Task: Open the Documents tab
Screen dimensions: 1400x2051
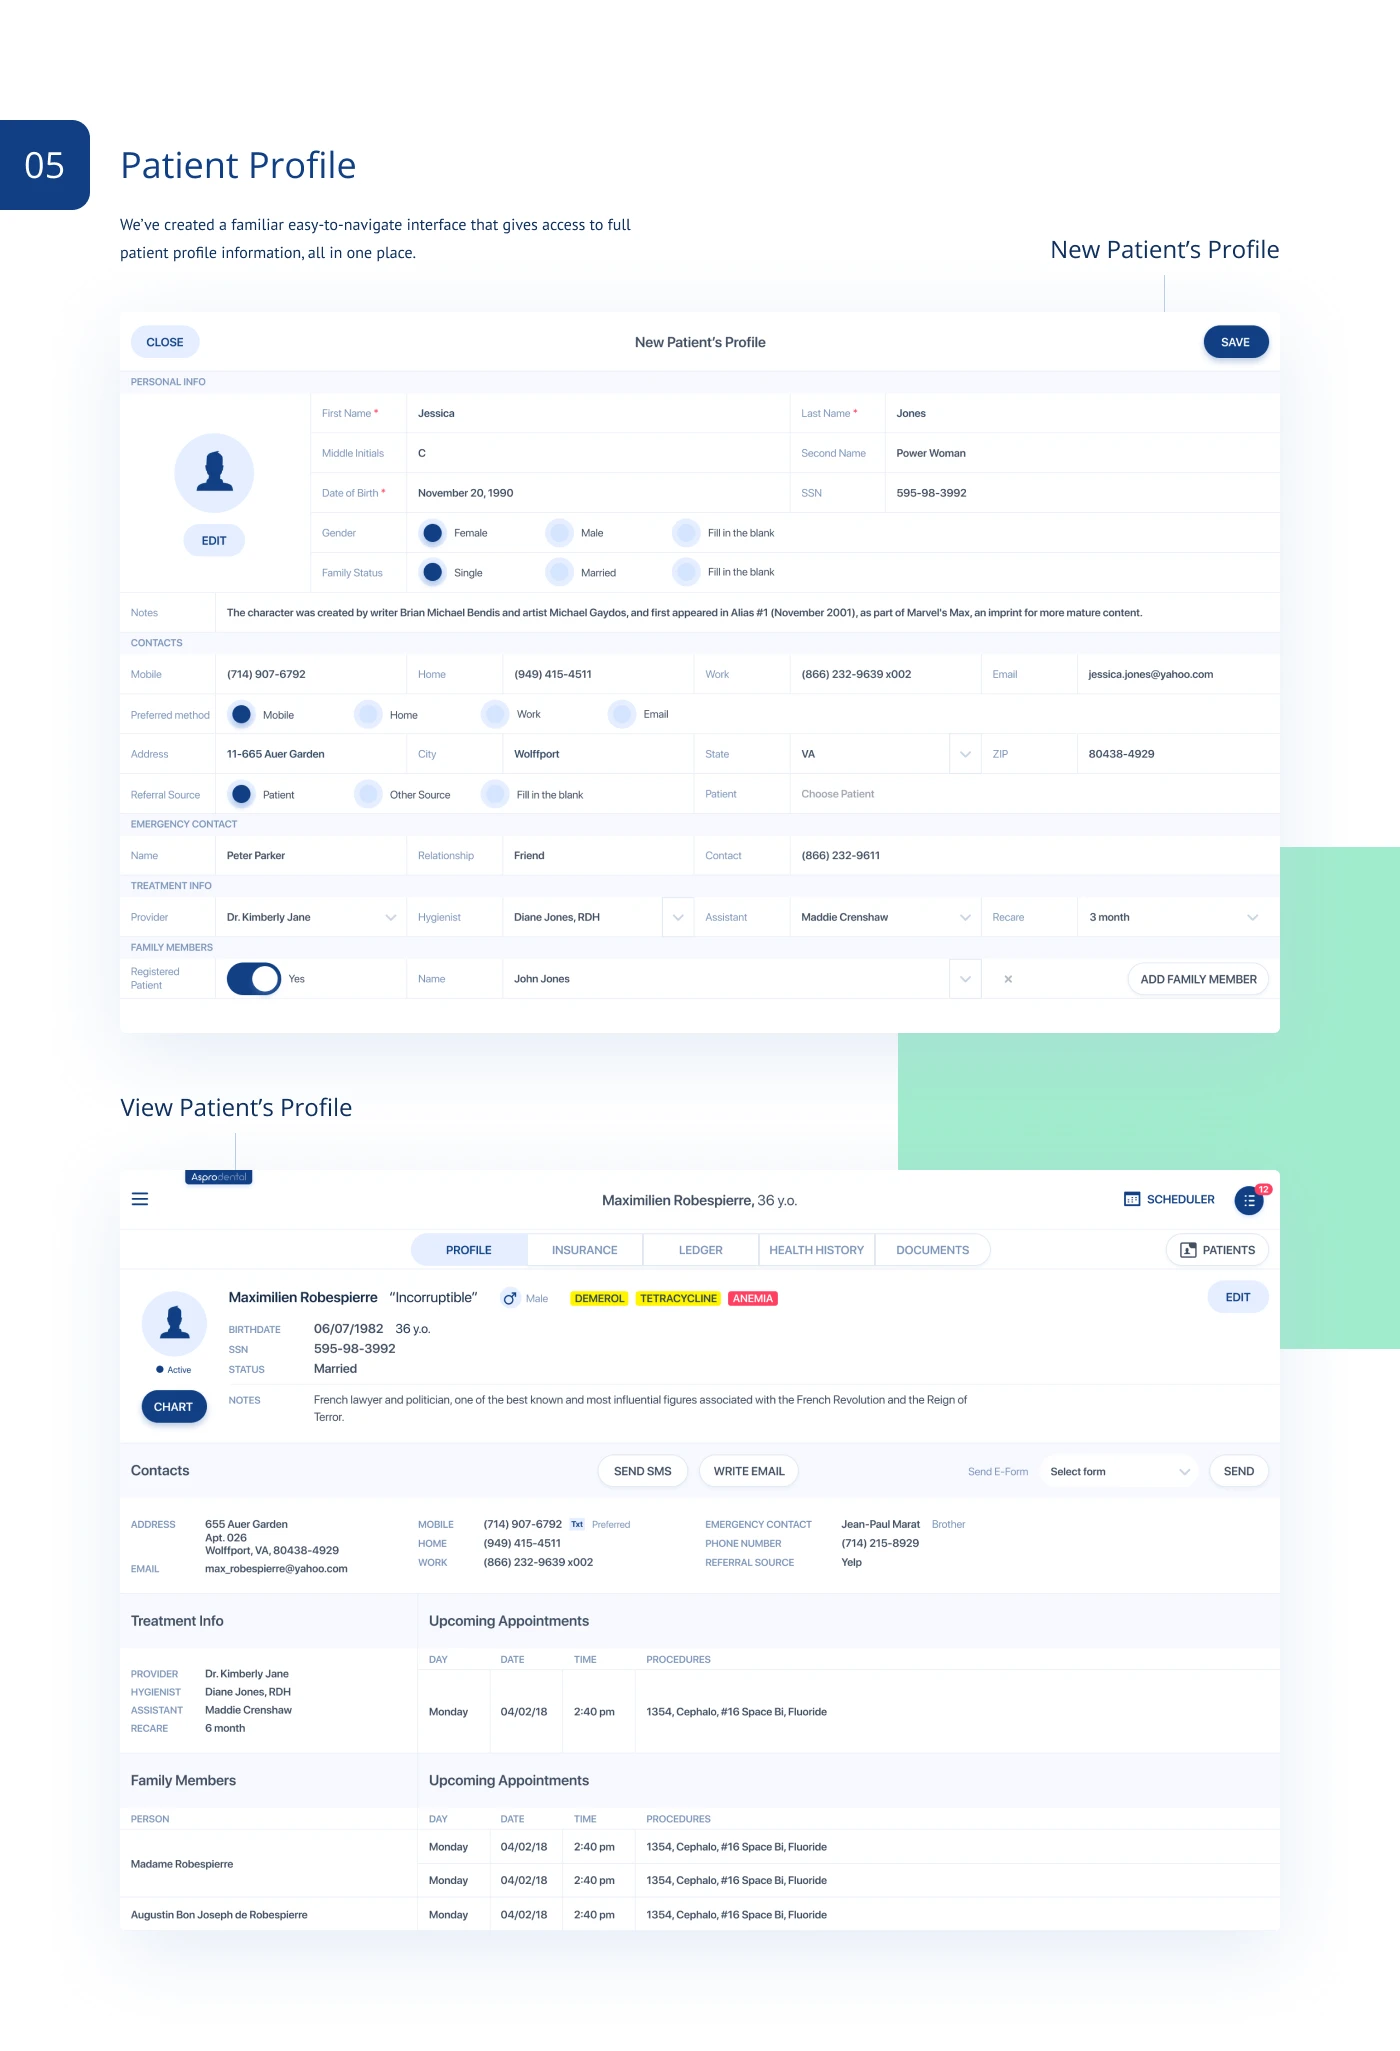Action: [x=933, y=1250]
